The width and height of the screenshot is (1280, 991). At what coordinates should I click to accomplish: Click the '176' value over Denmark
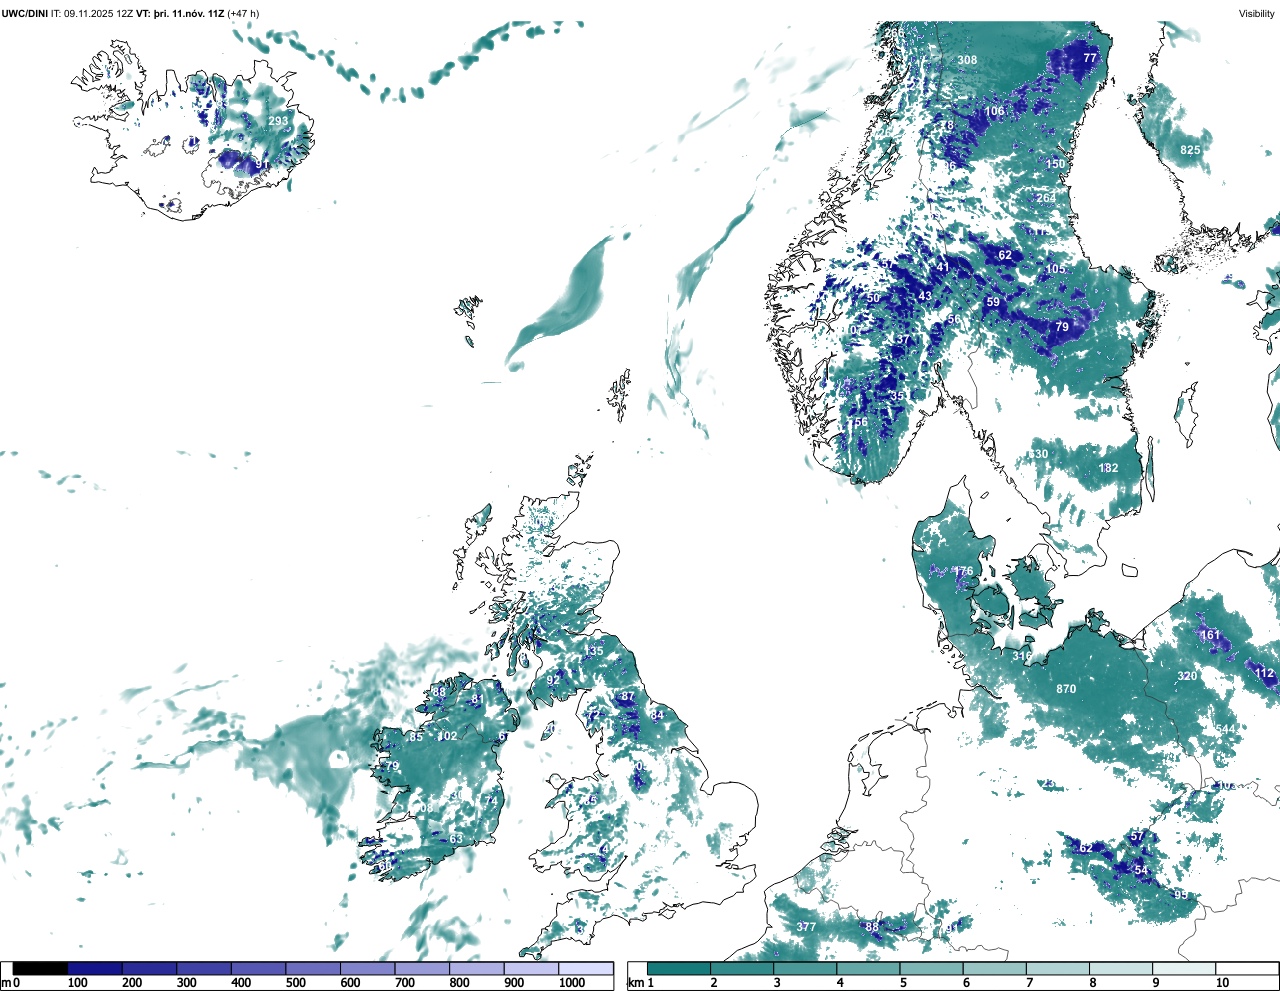click(x=963, y=572)
